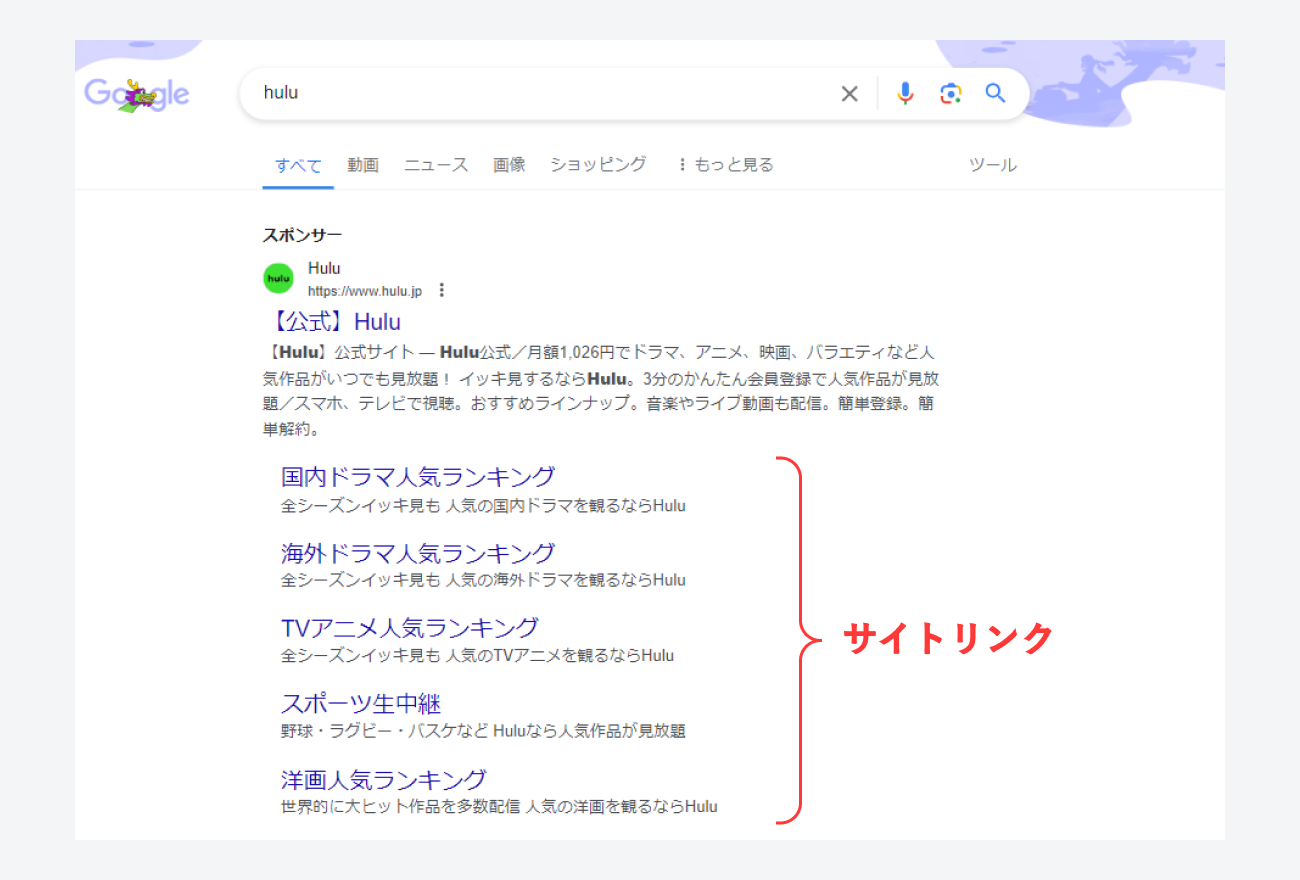This screenshot has height=880, width=1300.
Task: Open the ショッピング tab
Action: click(x=598, y=165)
